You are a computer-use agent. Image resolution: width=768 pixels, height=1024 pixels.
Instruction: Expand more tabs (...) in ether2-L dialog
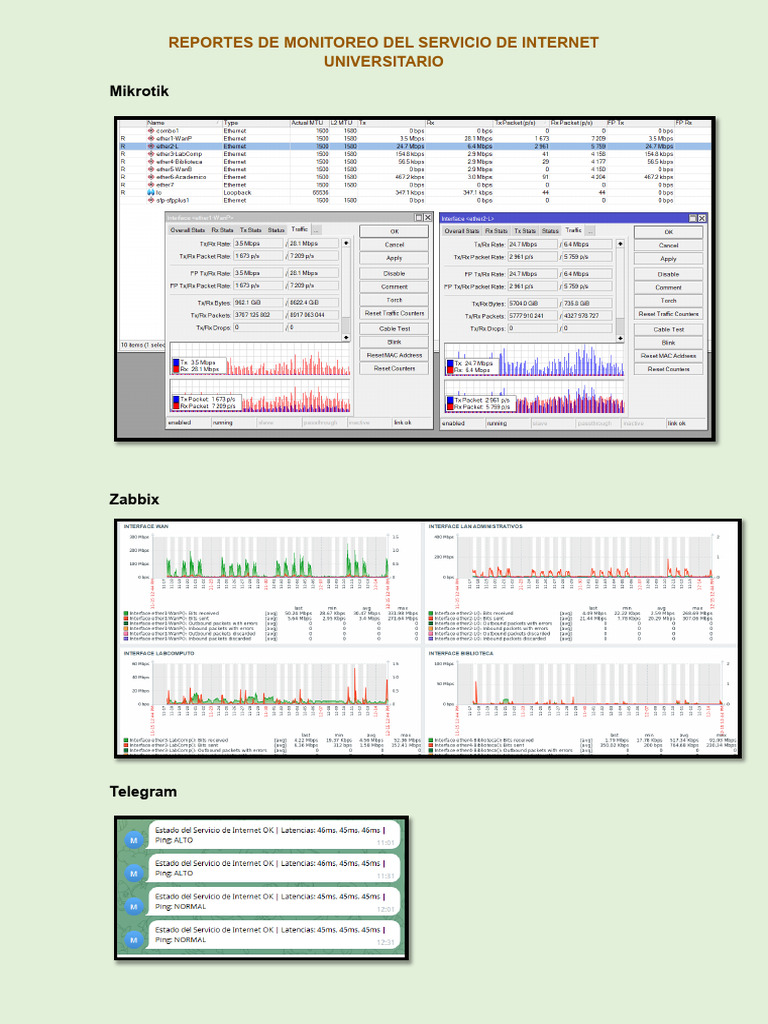pyautogui.click(x=590, y=231)
